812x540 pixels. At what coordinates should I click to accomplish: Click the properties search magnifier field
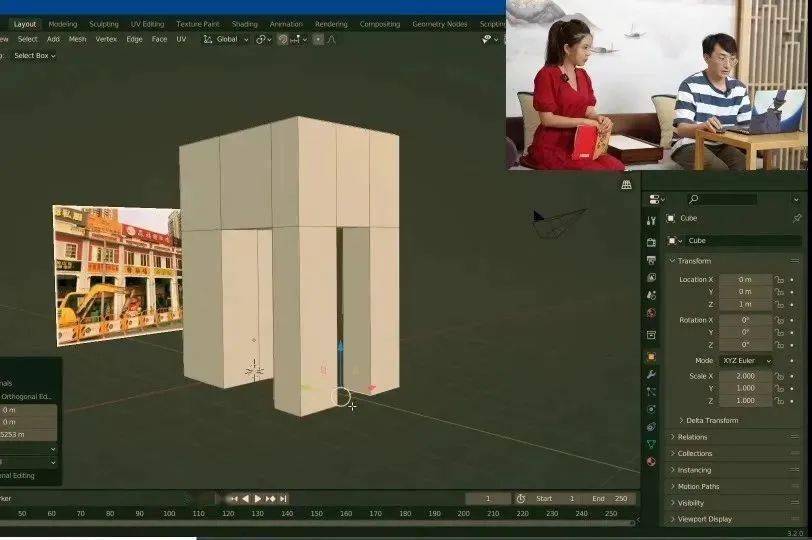(x=722, y=199)
